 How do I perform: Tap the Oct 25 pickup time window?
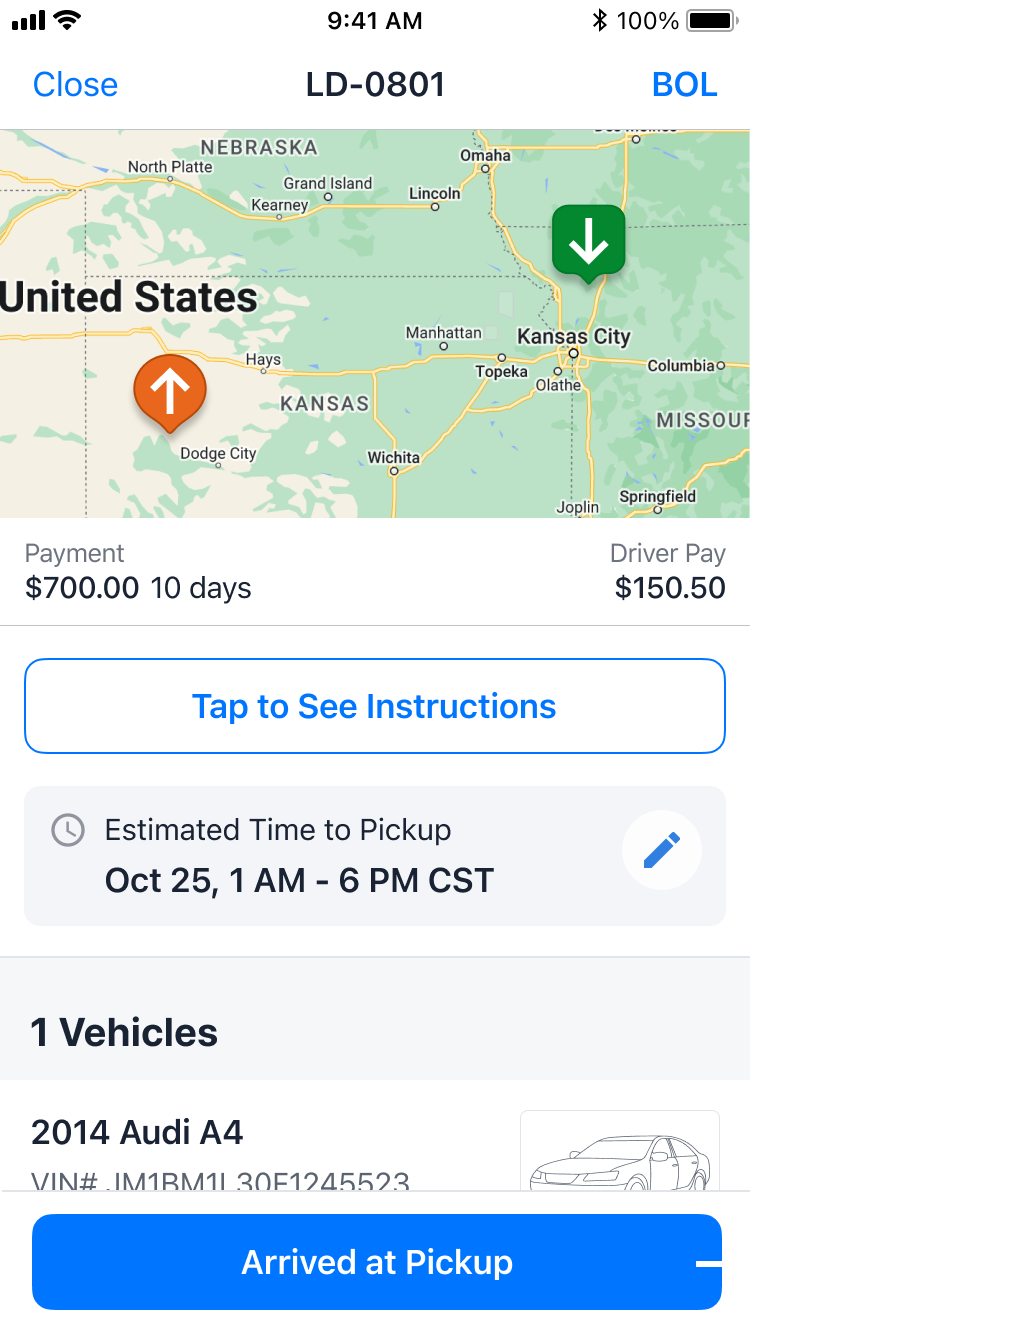click(x=299, y=881)
